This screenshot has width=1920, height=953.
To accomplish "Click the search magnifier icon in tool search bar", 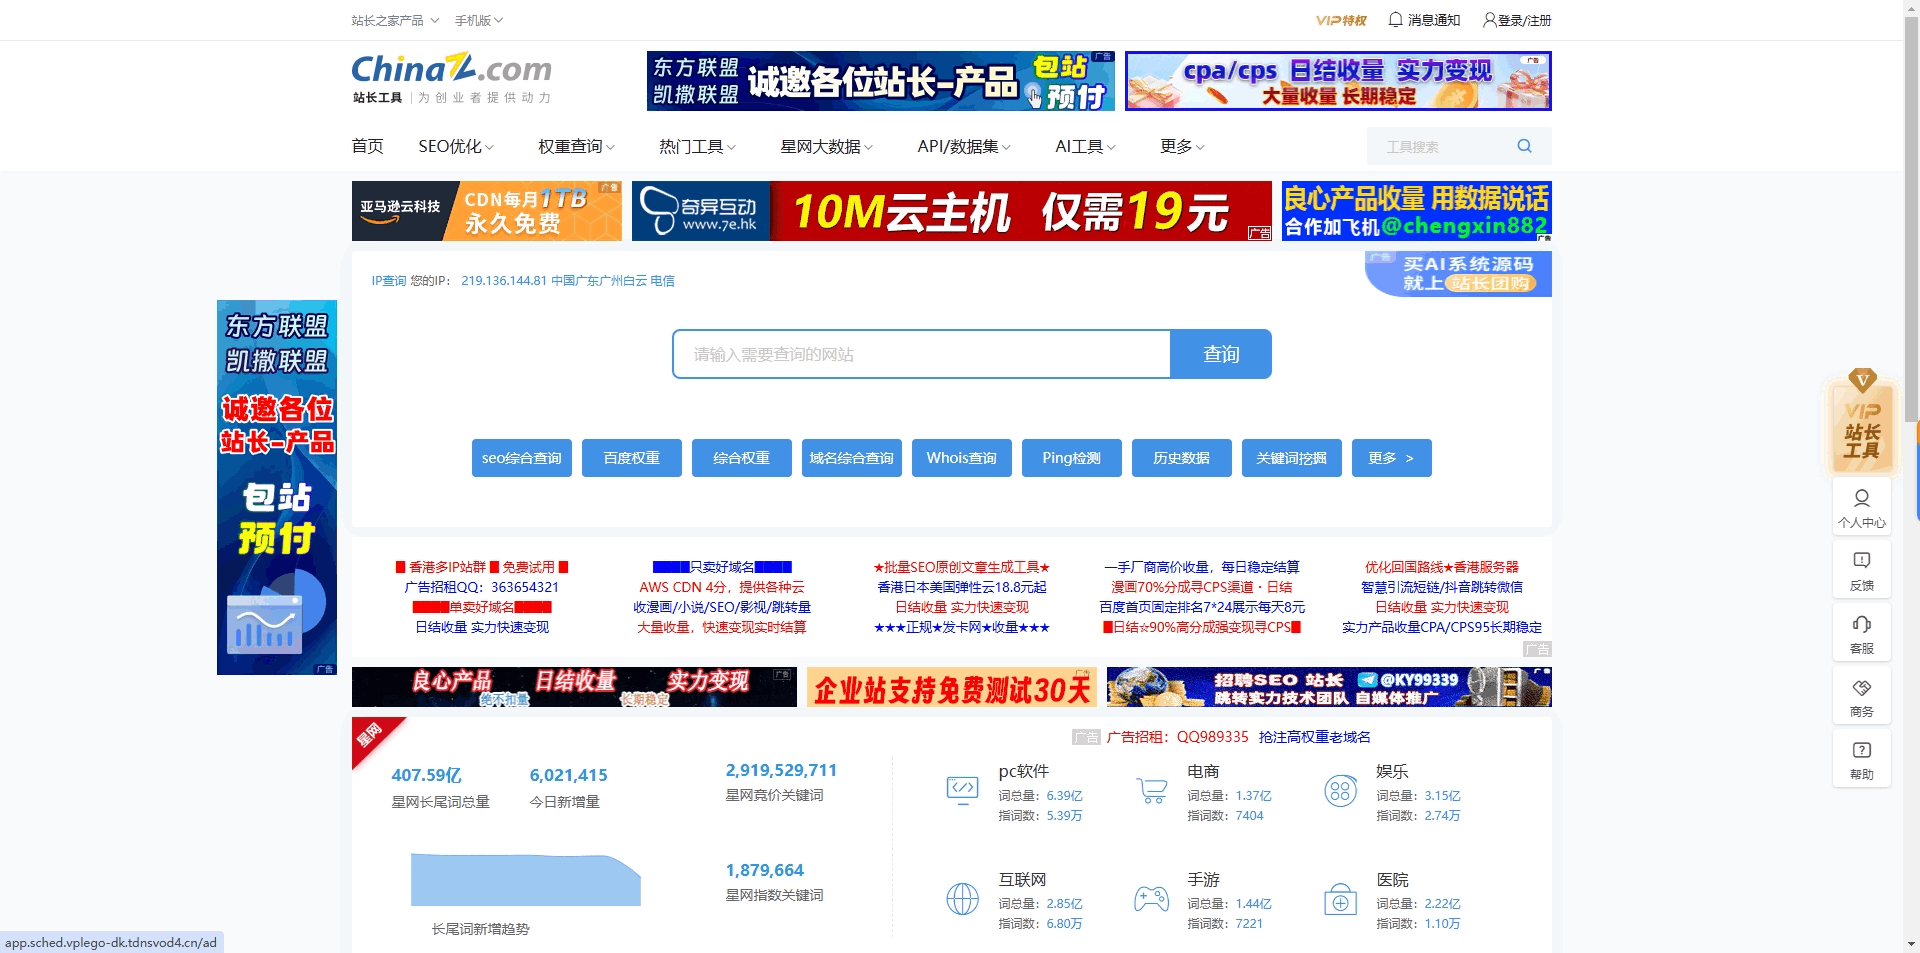I will pyautogui.click(x=1523, y=145).
